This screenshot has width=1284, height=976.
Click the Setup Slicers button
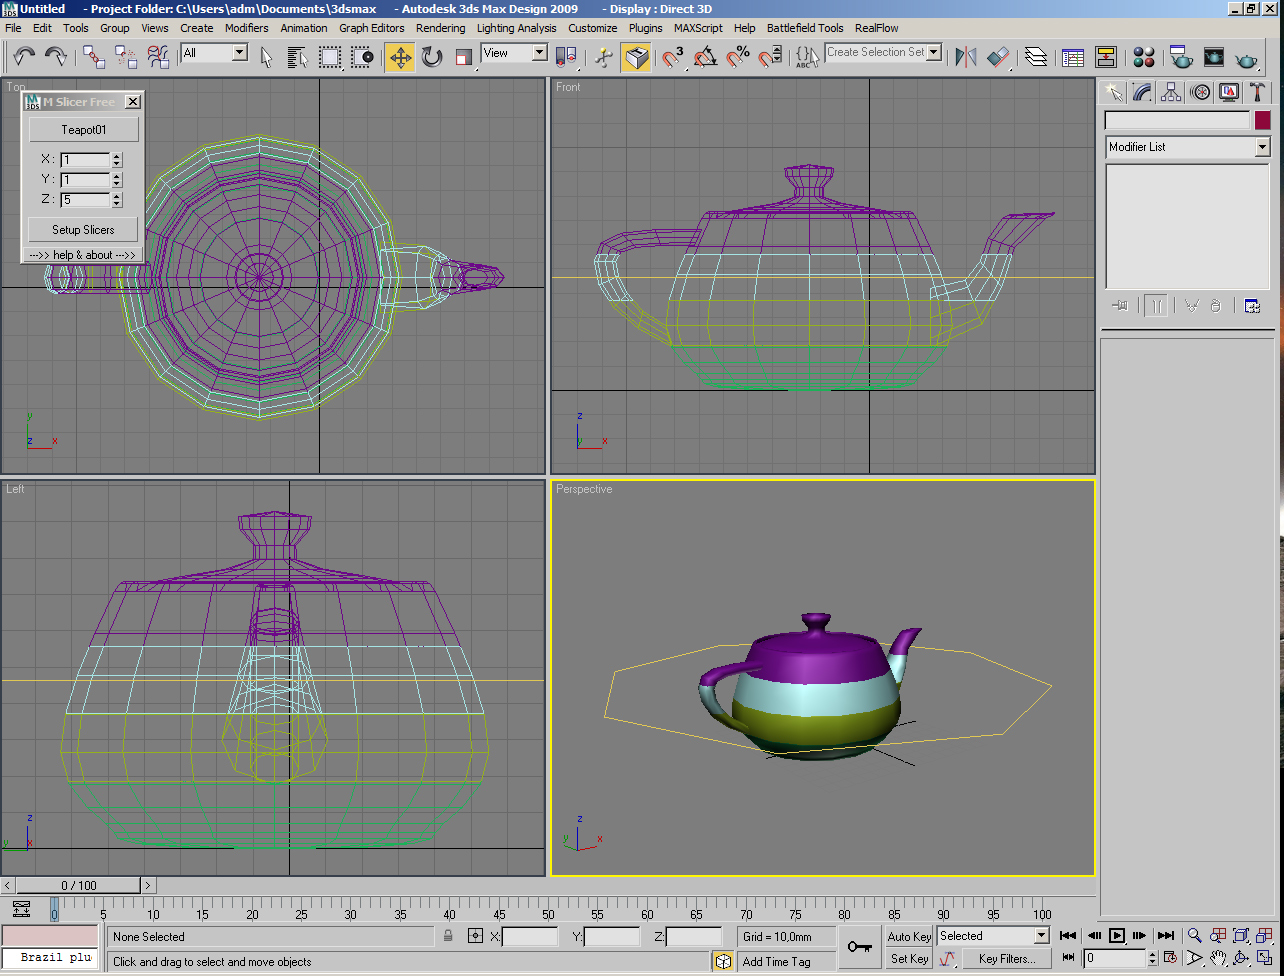83,230
